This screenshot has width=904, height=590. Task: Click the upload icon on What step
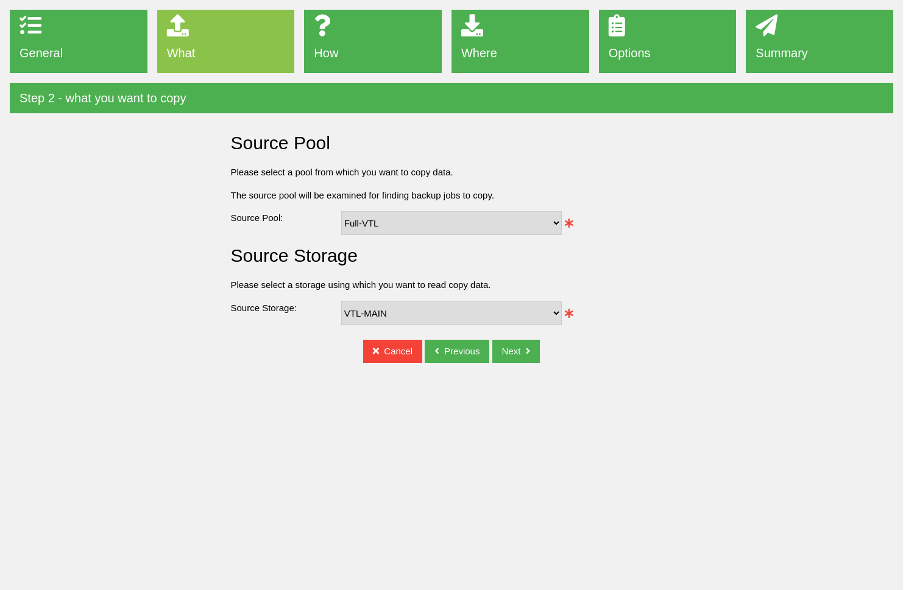coord(178,25)
